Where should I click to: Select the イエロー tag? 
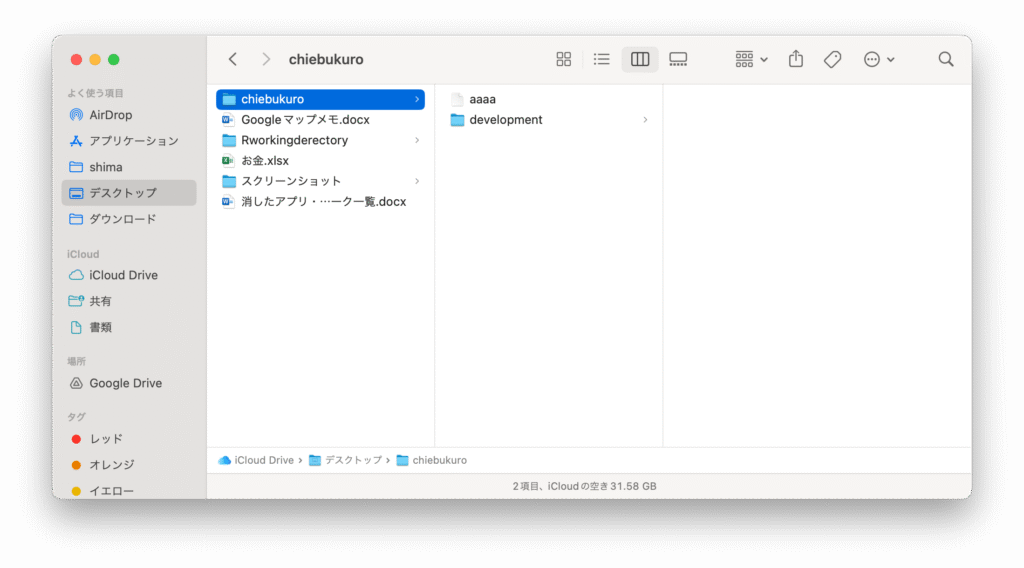point(129,490)
